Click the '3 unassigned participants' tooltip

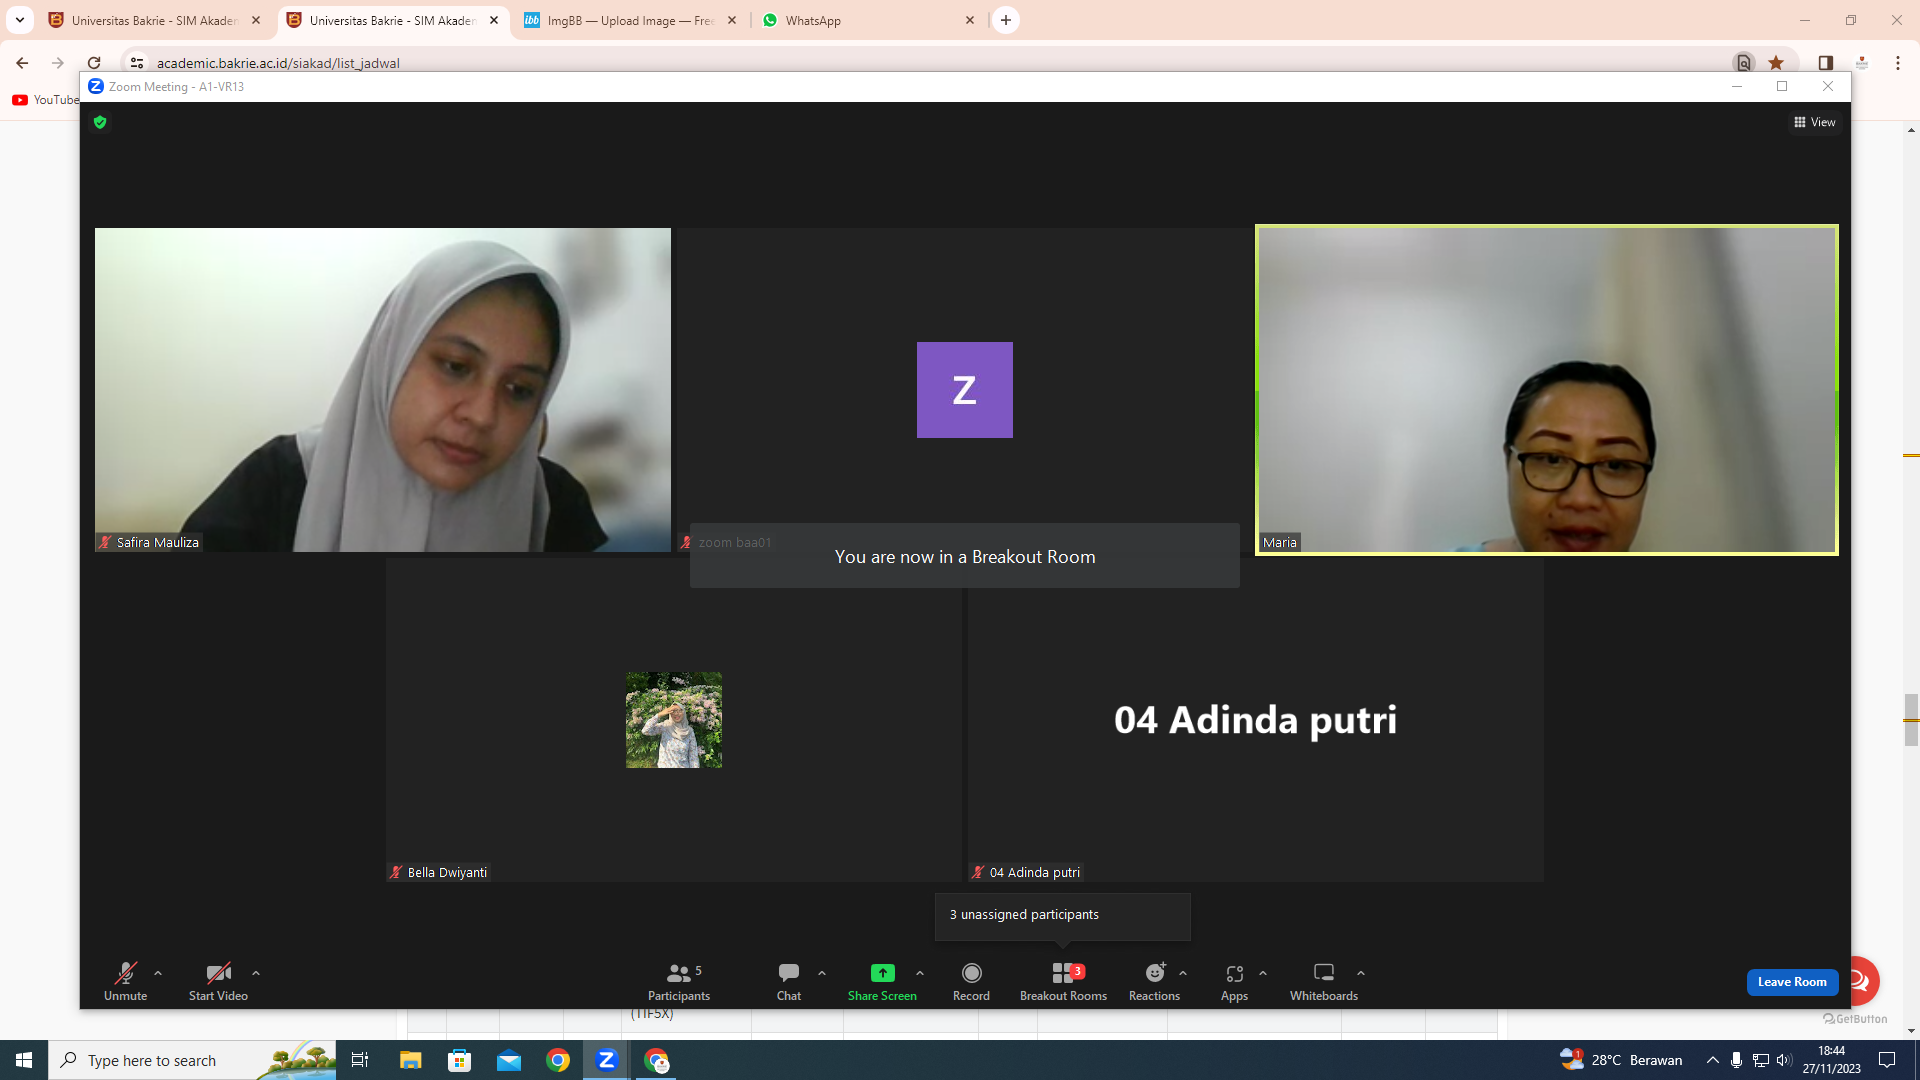(x=1063, y=915)
